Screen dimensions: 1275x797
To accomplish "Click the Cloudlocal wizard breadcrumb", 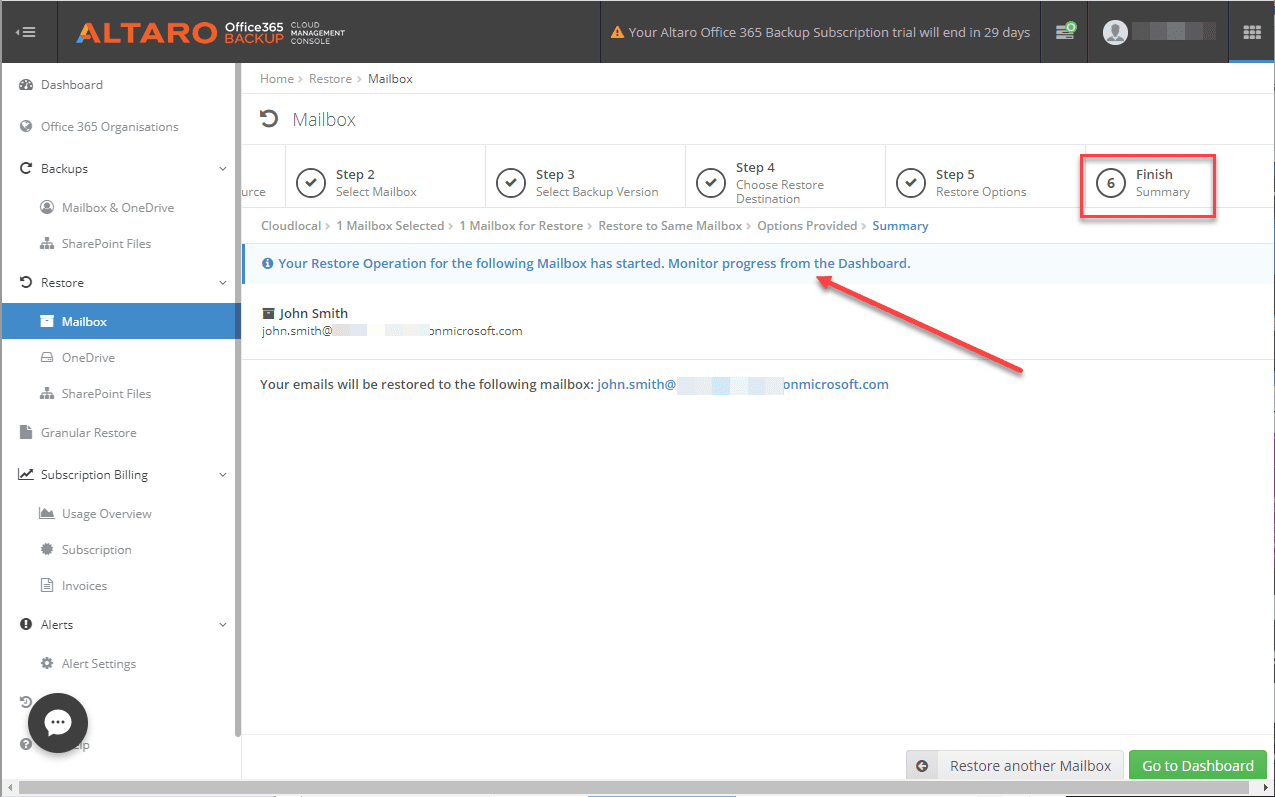I will click(x=291, y=226).
